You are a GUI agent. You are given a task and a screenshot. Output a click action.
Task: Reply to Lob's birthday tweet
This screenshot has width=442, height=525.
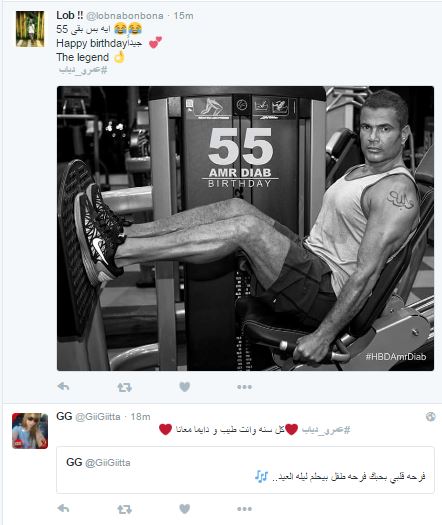point(63,387)
